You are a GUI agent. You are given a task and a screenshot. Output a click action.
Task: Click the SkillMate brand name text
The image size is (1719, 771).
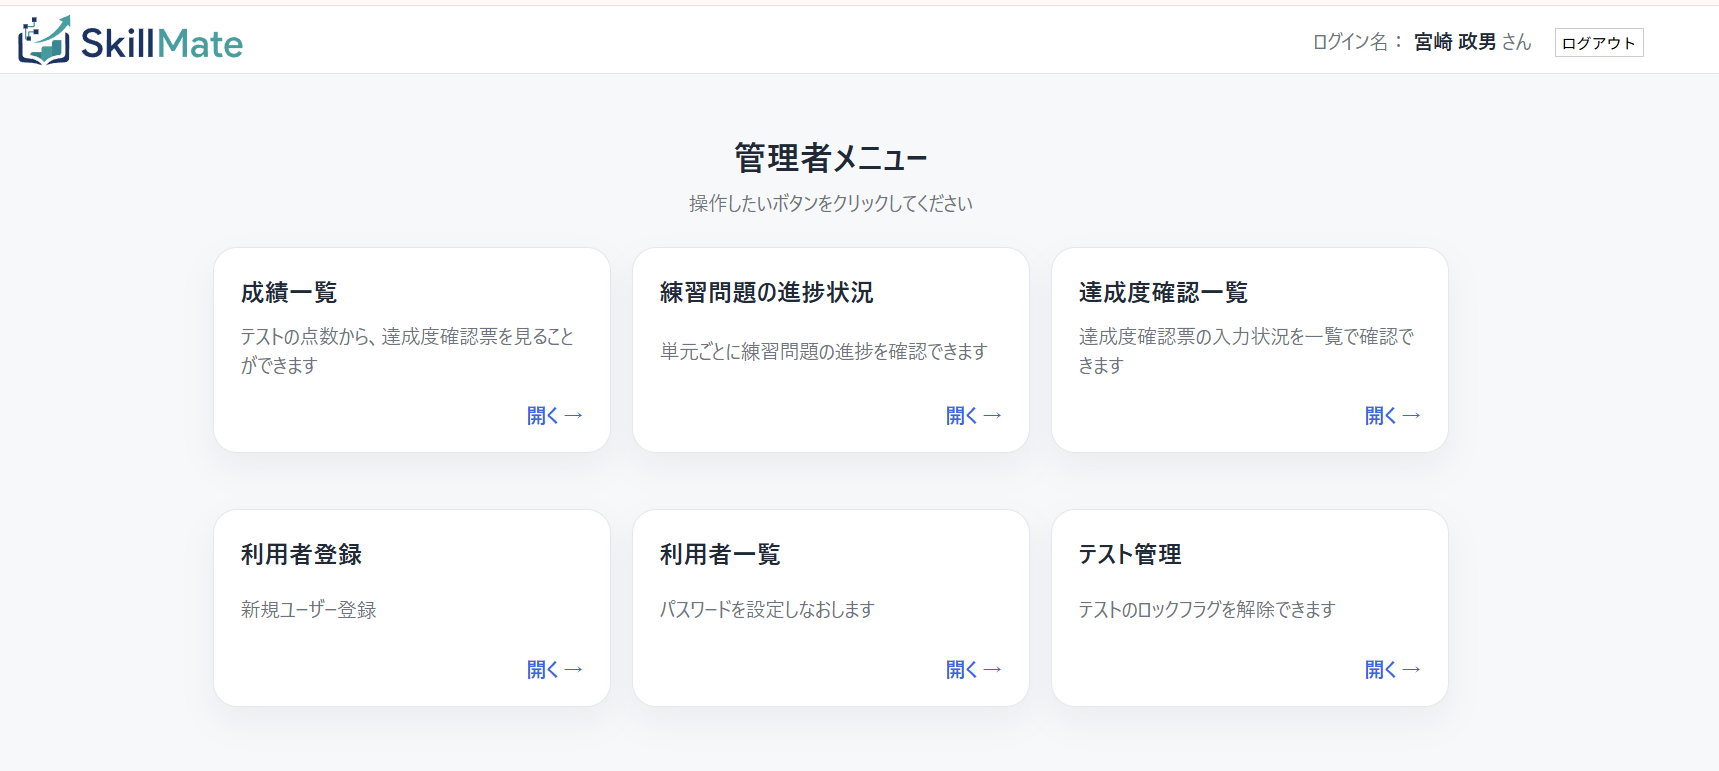pos(162,43)
